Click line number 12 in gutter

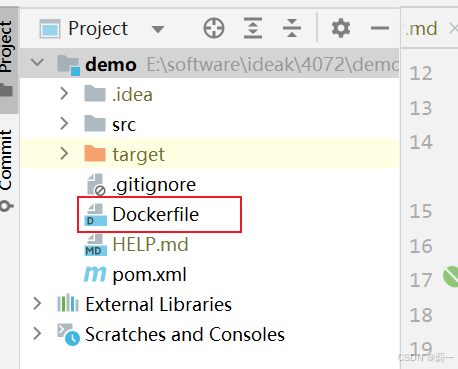coord(421,73)
